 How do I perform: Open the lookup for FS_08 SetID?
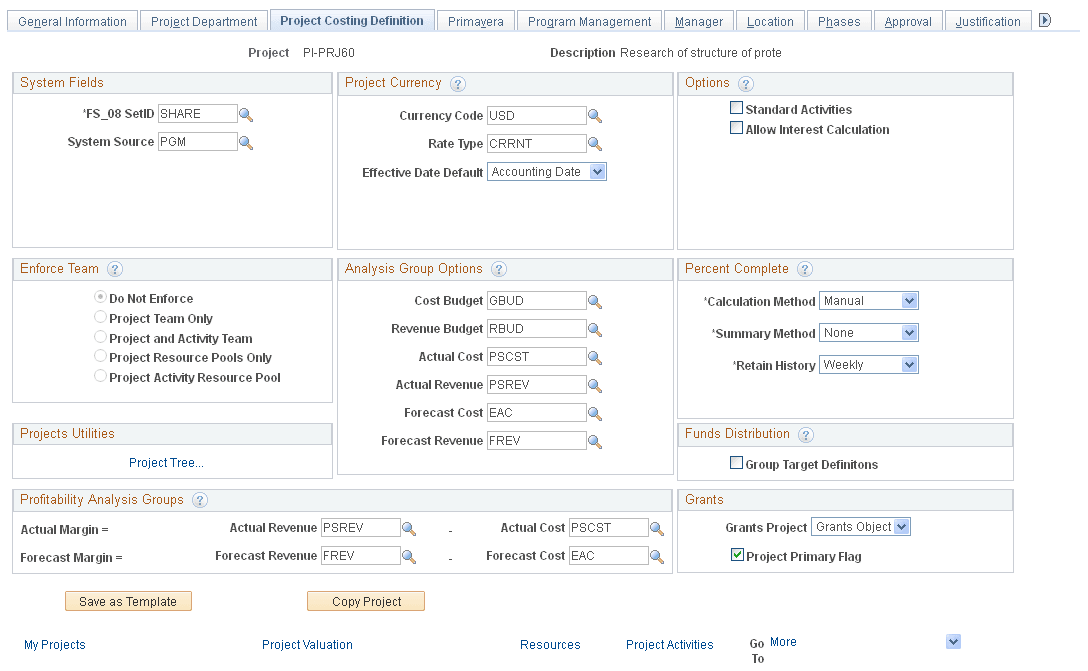[x=246, y=113]
